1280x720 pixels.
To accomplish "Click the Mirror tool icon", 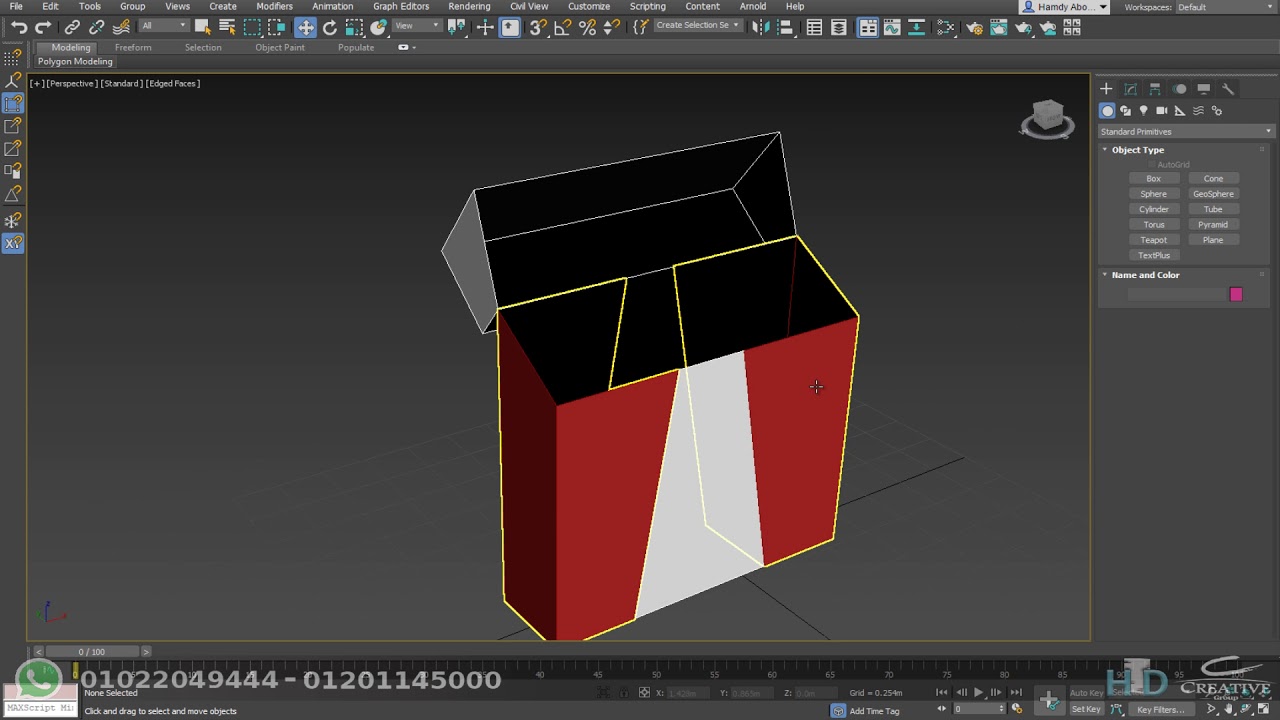I will [x=761, y=28].
